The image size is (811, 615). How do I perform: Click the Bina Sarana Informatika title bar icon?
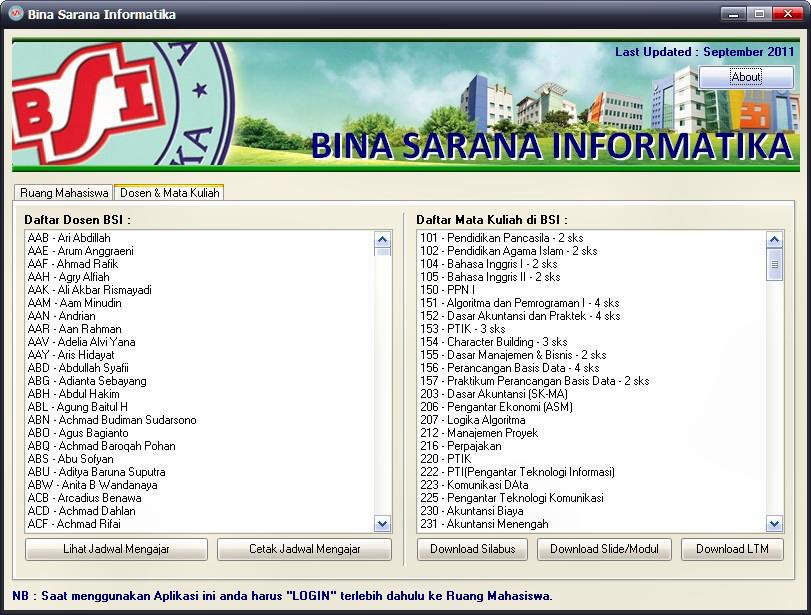coord(16,14)
